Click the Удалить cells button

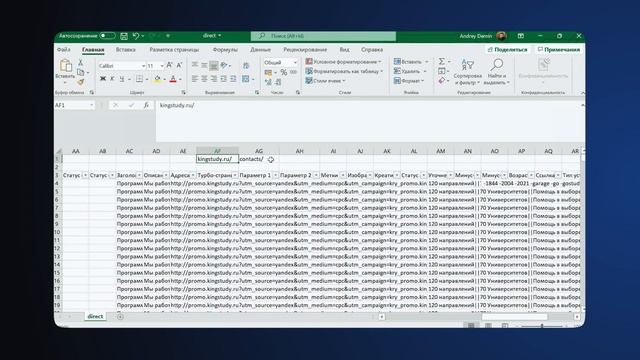tap(410, 71)
